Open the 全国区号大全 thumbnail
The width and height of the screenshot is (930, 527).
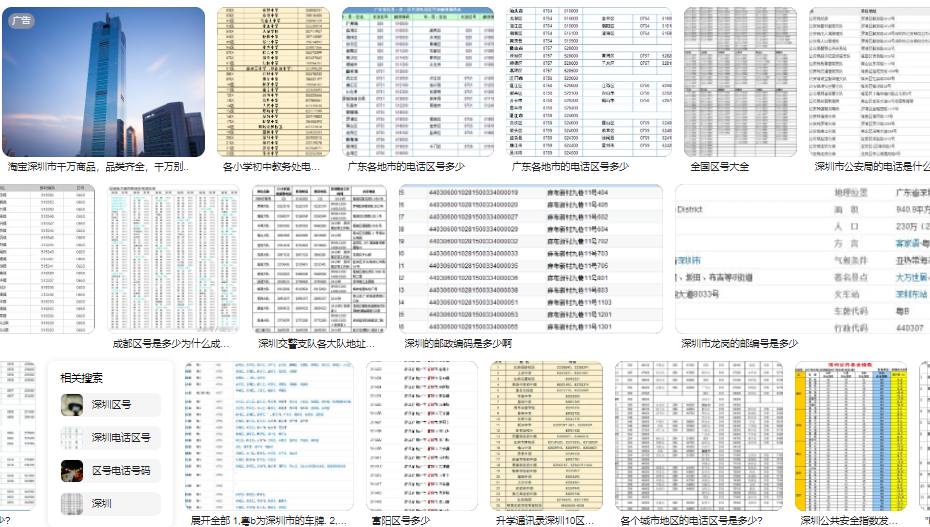point(740,82)
